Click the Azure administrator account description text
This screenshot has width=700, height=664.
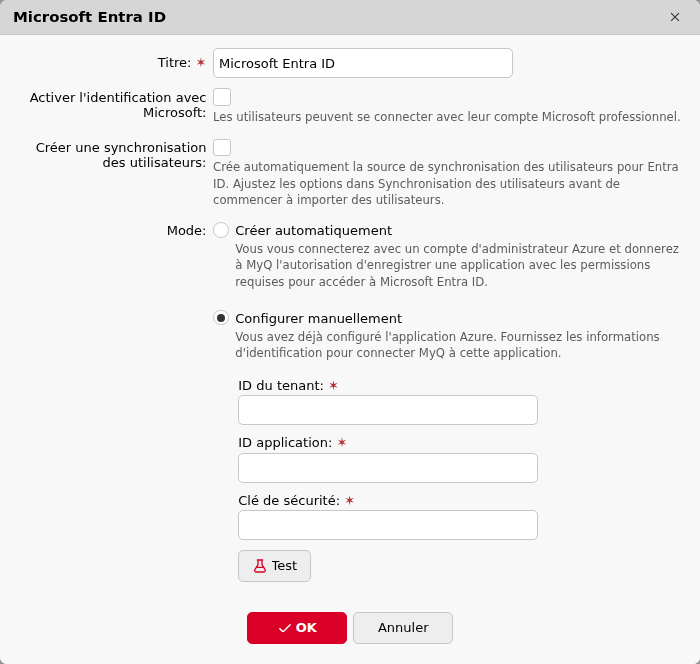coord(457,265)
